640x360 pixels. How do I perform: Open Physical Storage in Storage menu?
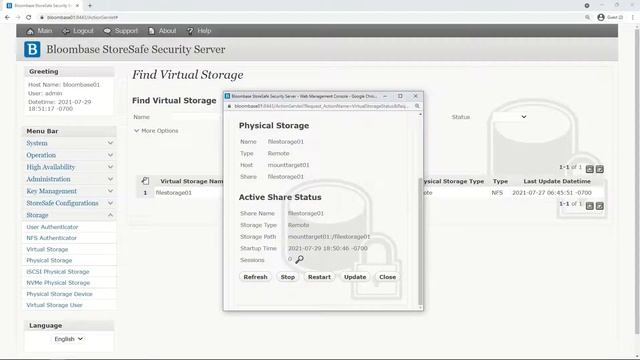[49, 260]
